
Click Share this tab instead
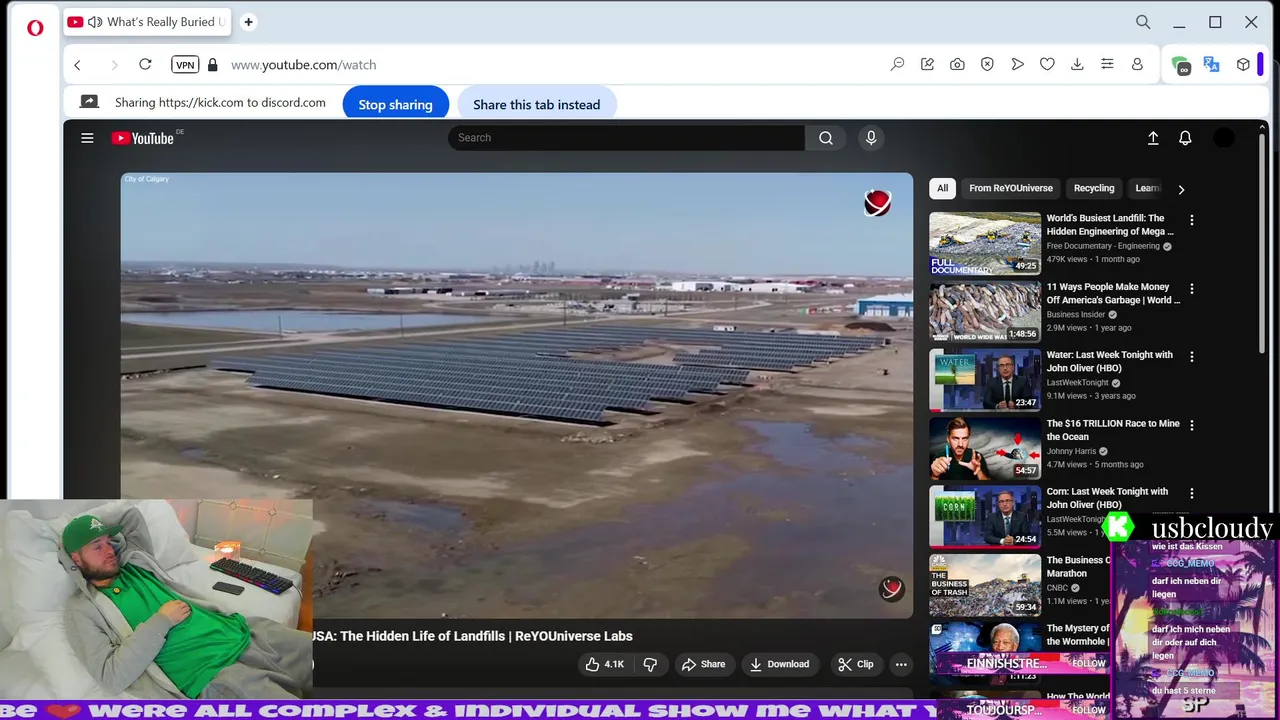pyautogui.click(x=537, y=104)
